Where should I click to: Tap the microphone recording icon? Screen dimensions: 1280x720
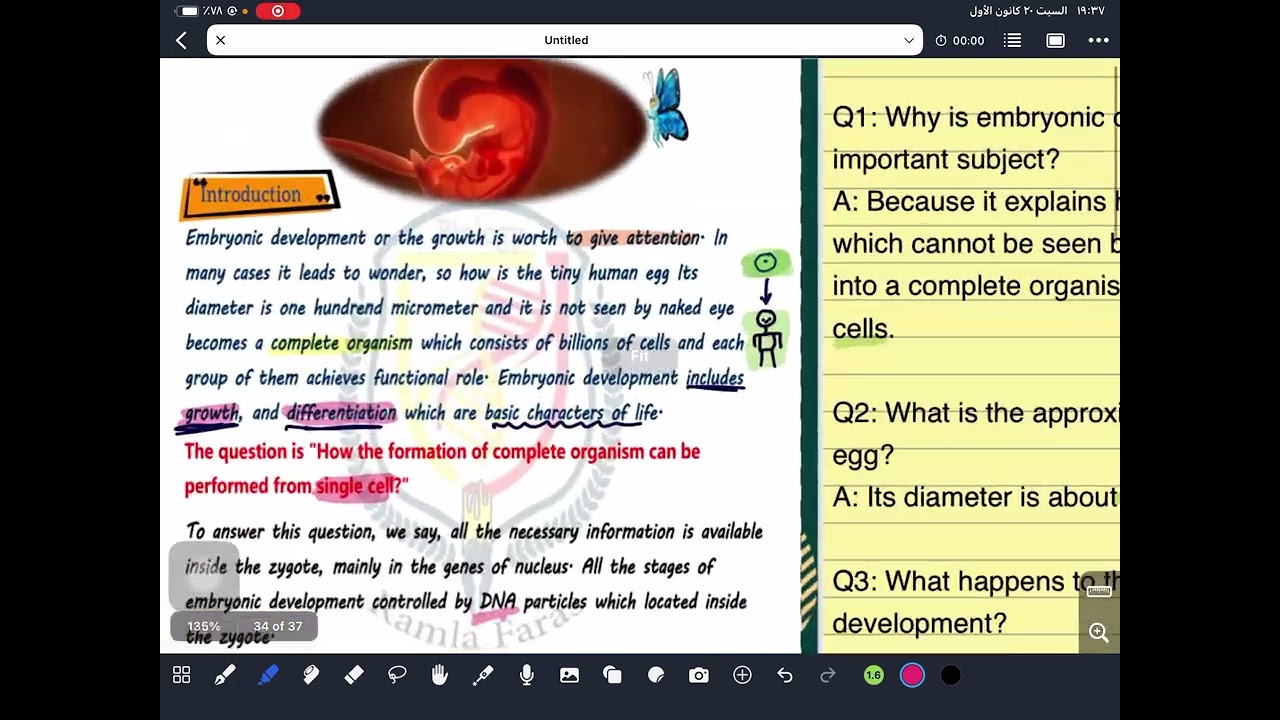click(x=527, y=676)
